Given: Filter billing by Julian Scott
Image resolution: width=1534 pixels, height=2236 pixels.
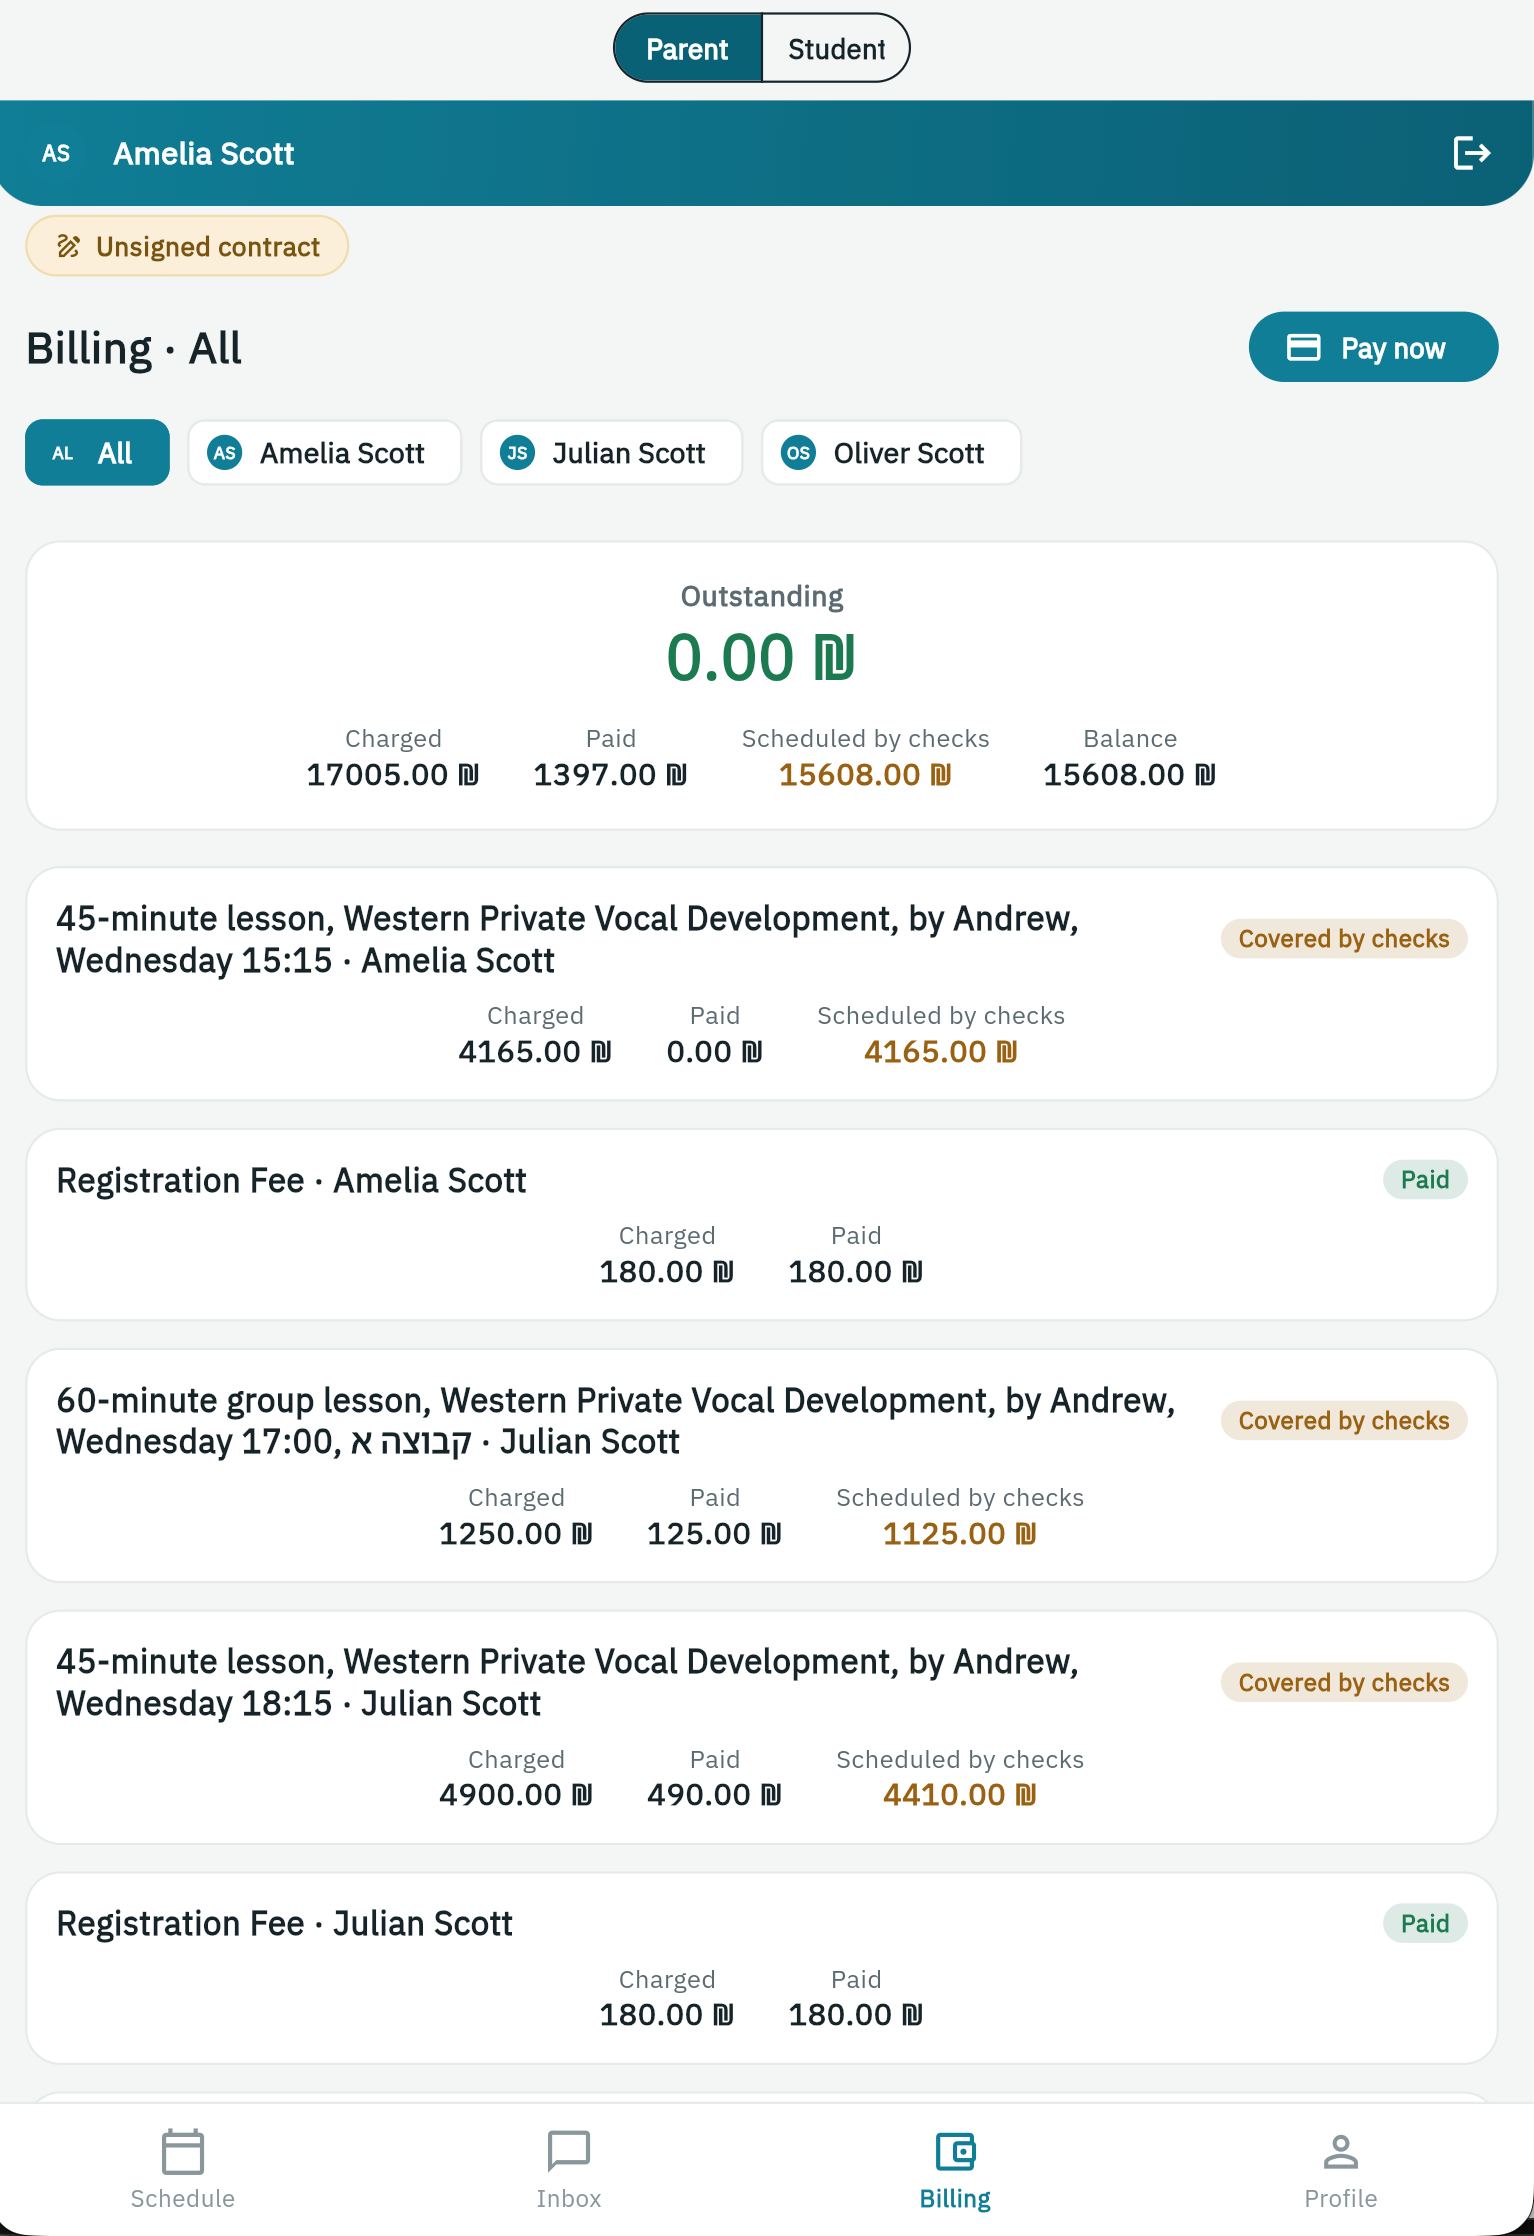Looking at the screenshot, I should [x=612, y=453].
